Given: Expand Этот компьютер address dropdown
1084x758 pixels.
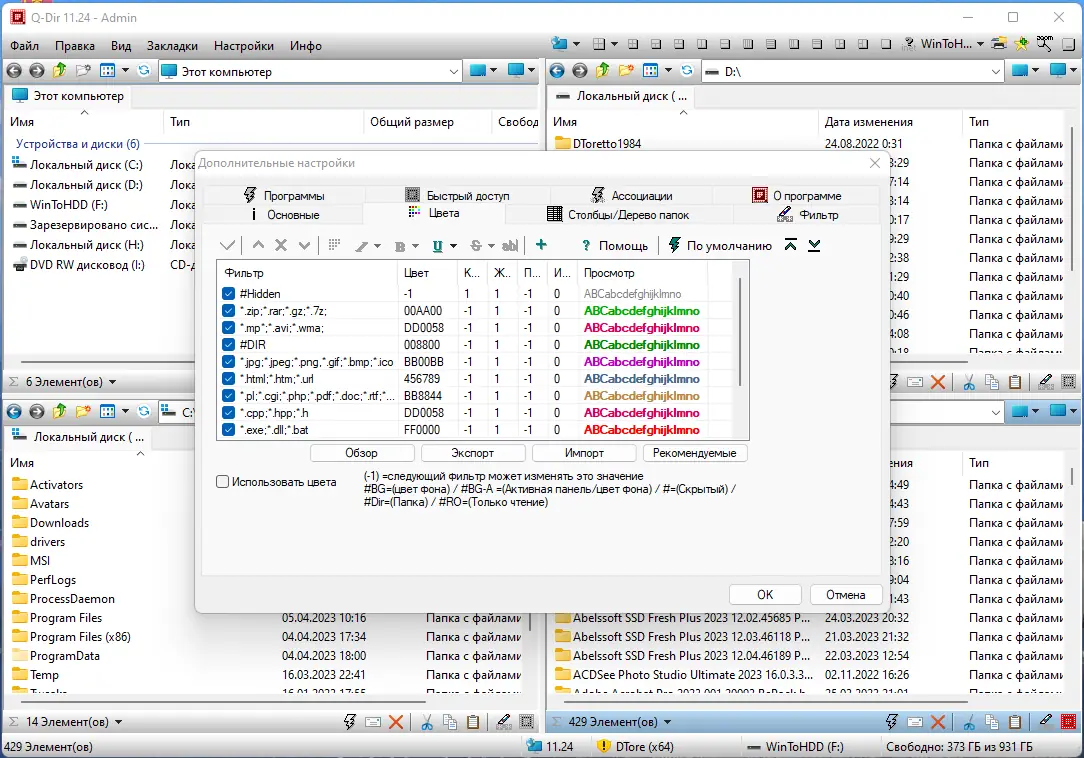Looking at the screenshot, I should click(454, 71).
